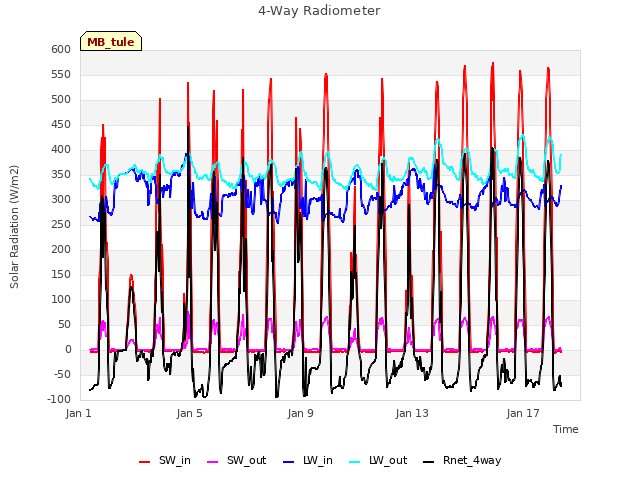Click the Jan 5 x-axis tick label
The image size is (640, 480).
pyautogui.click(x=189, y=413)
